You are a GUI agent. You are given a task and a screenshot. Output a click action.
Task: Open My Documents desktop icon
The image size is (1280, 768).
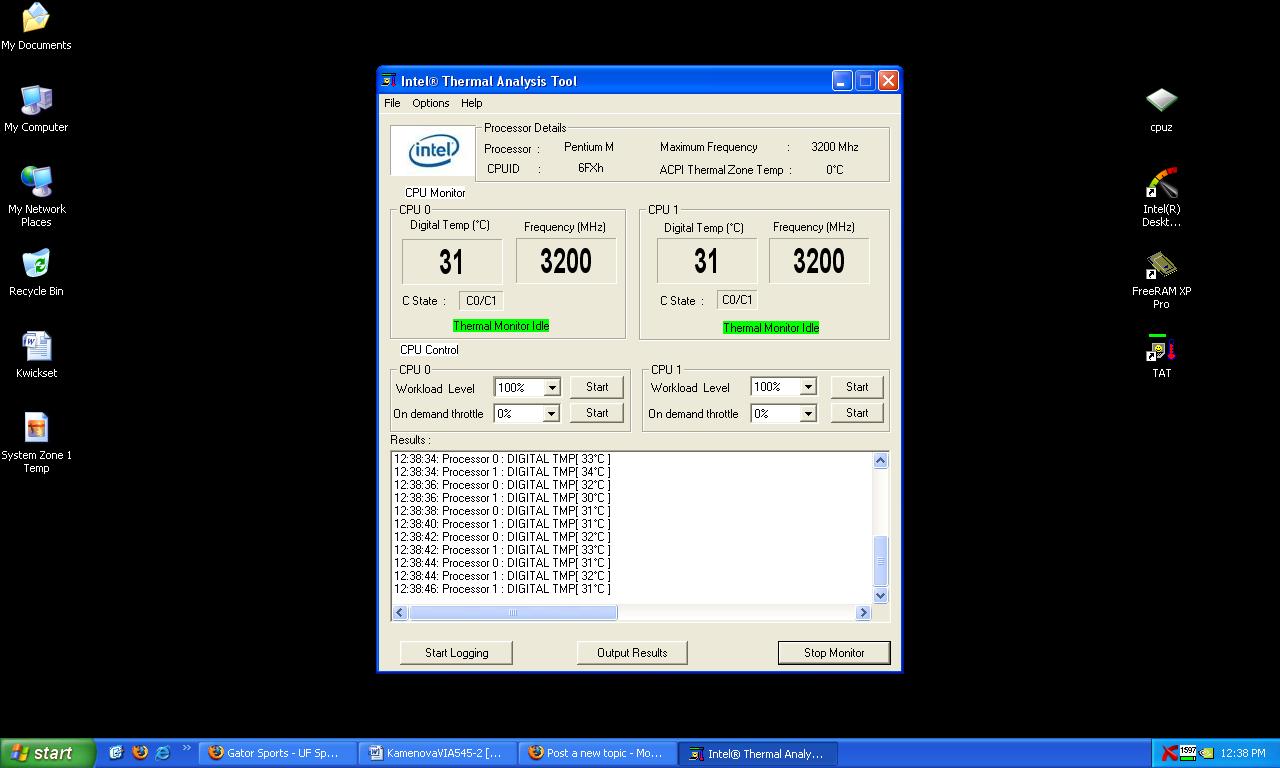tap(36, 26)
